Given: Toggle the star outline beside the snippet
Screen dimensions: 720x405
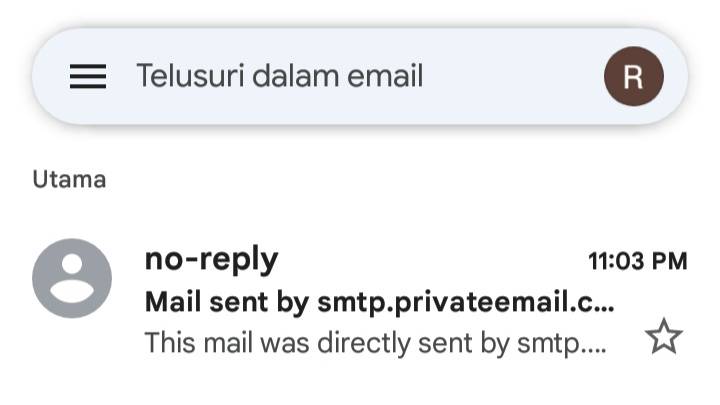Looking at the screenshot, I should 663,339.
